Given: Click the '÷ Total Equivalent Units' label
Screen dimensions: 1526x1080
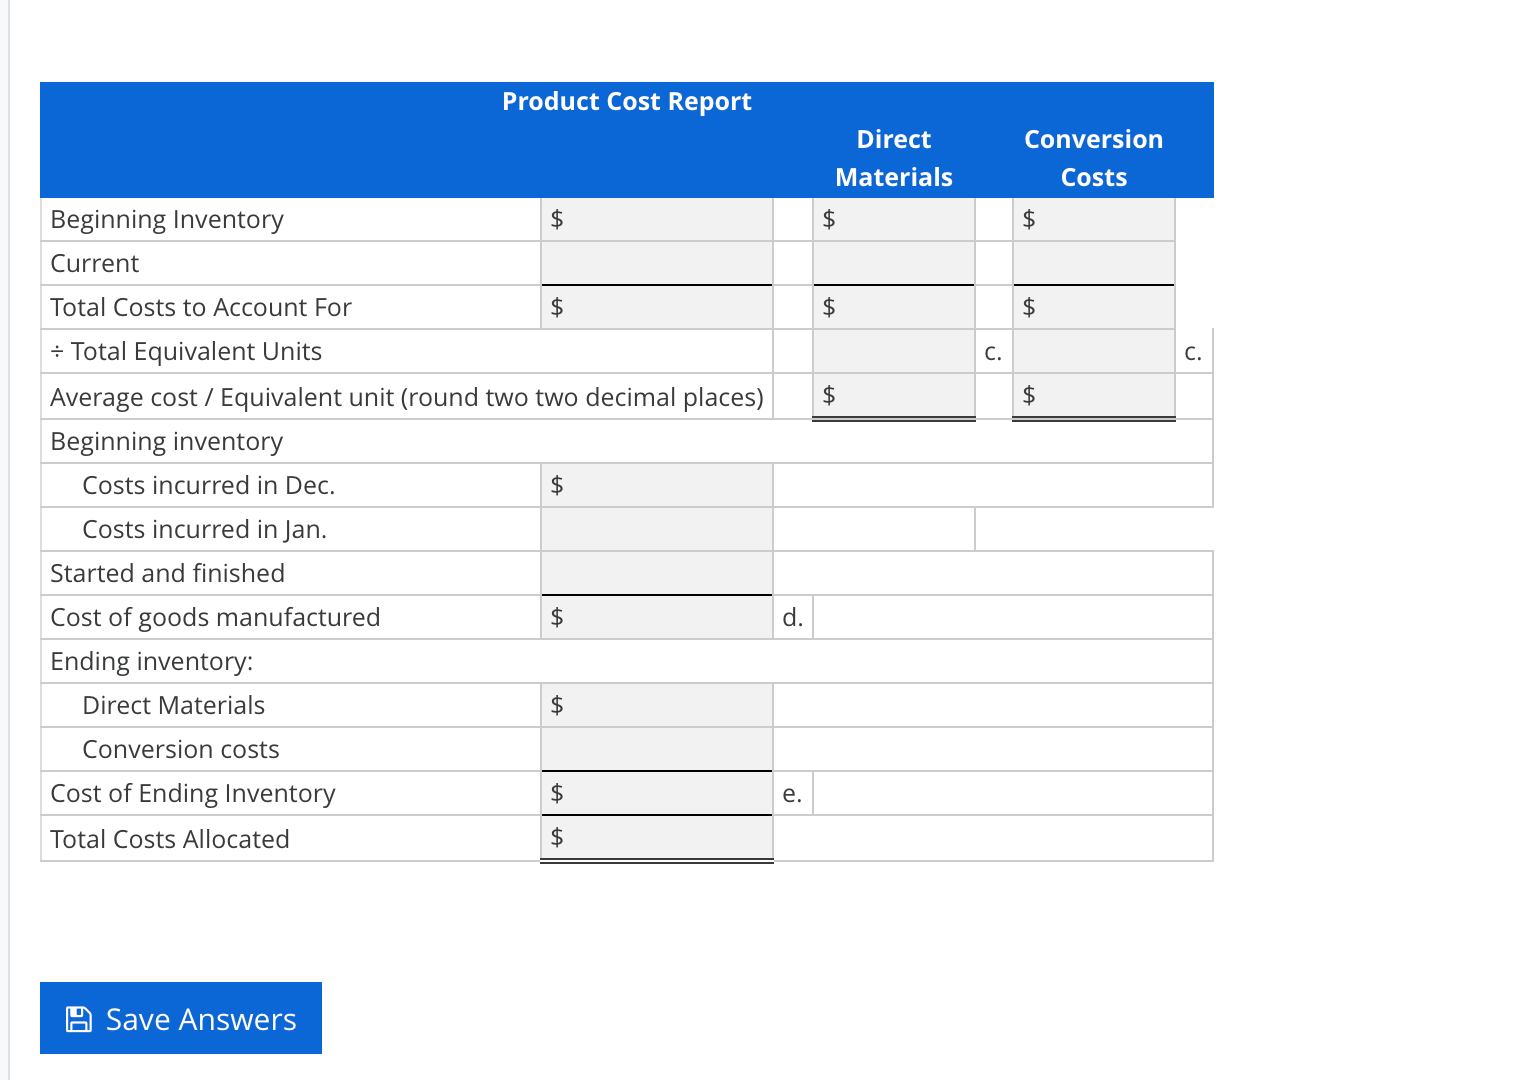Looking at the screenshot, I should [x=186, y=351].
